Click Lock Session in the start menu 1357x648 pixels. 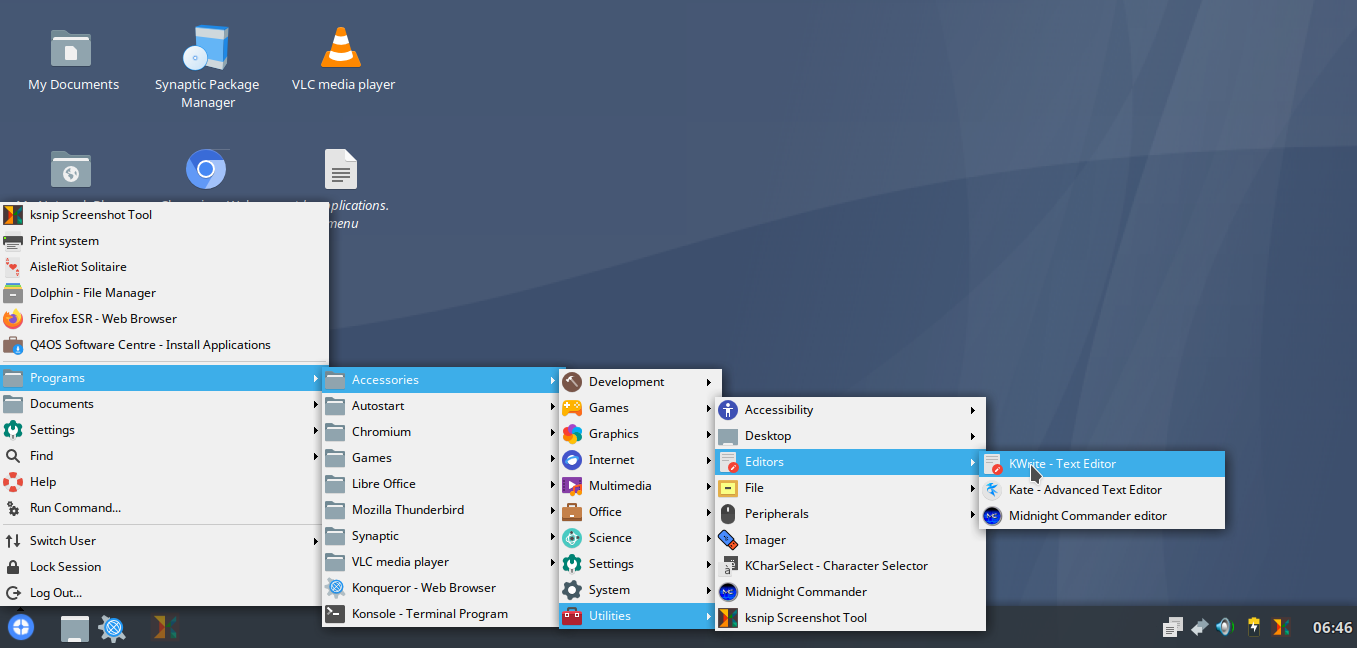pyautogui.click(x=65, y=567)
